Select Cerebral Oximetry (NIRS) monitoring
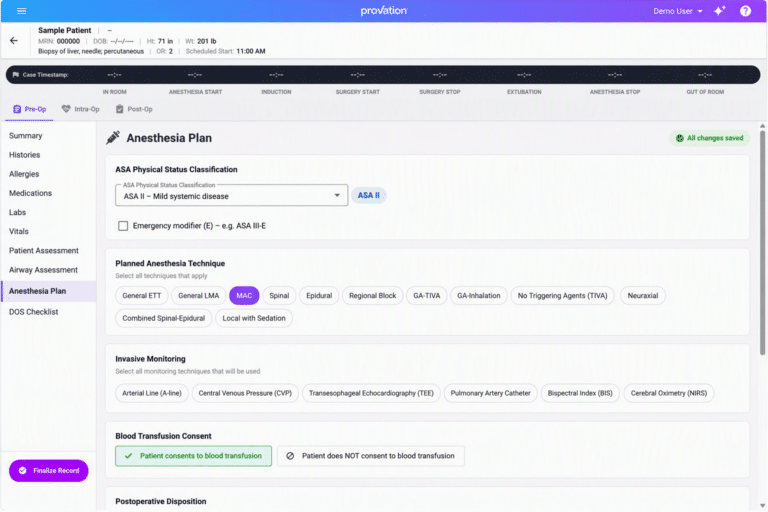 (669, 393)
